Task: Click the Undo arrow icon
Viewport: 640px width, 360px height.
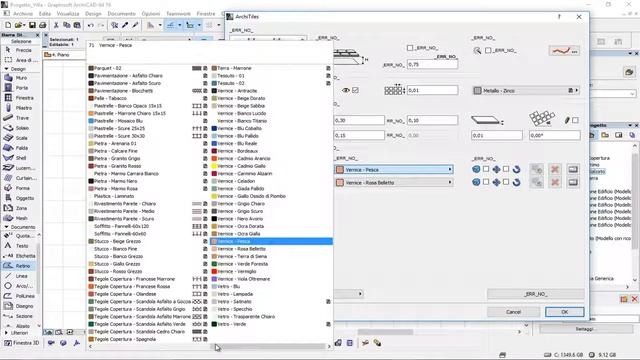Action: (x=91, y=25)
